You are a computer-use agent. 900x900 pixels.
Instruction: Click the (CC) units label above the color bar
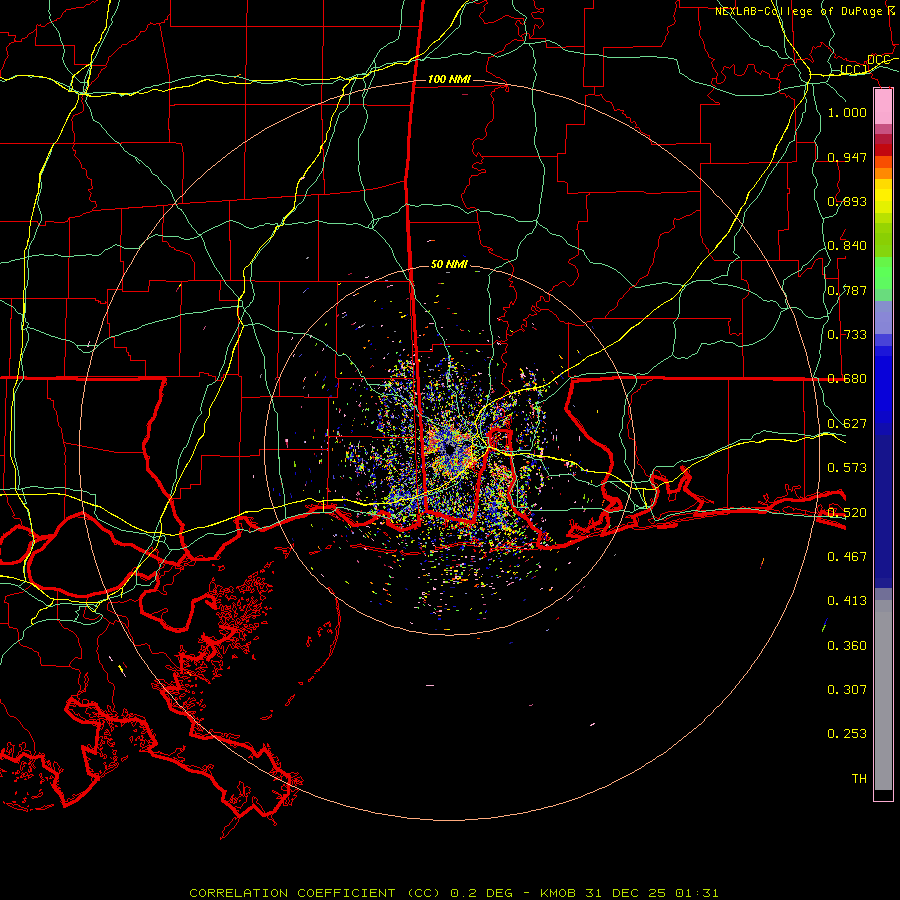click(854, 70)
